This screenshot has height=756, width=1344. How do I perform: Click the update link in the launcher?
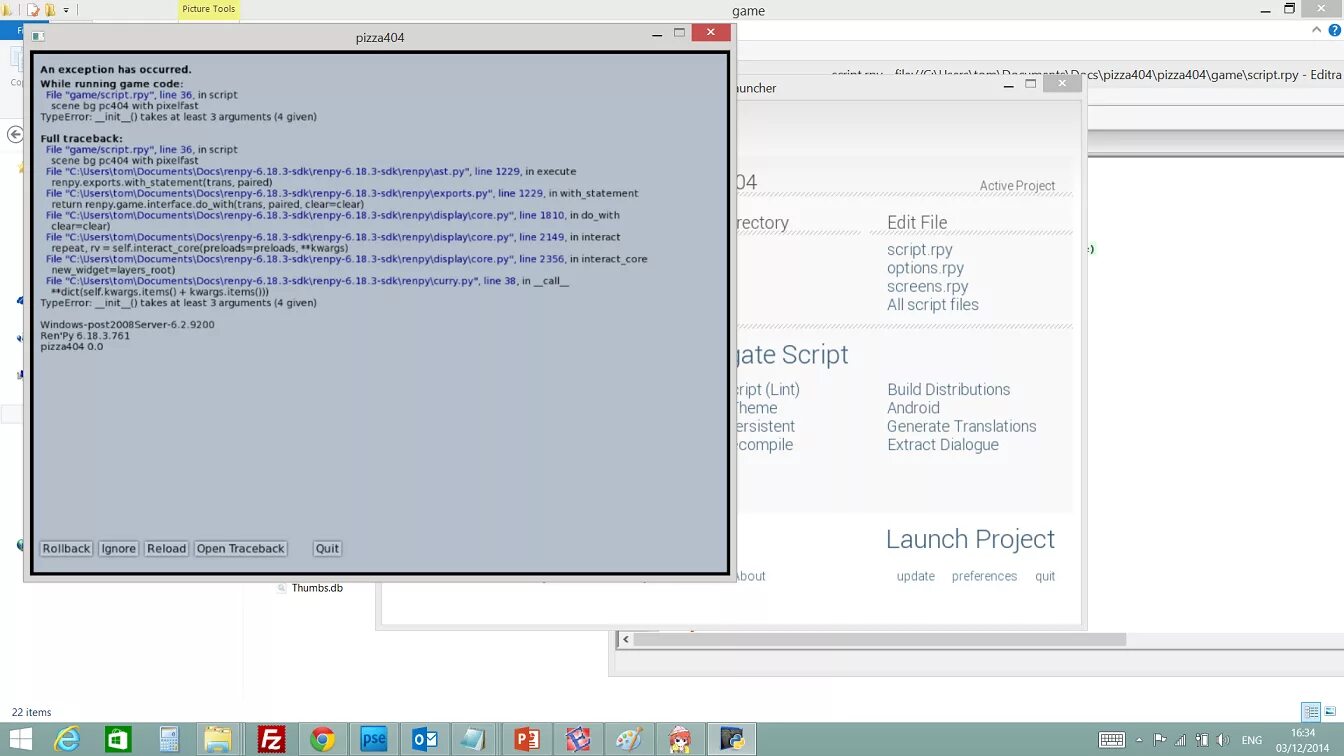916,576
